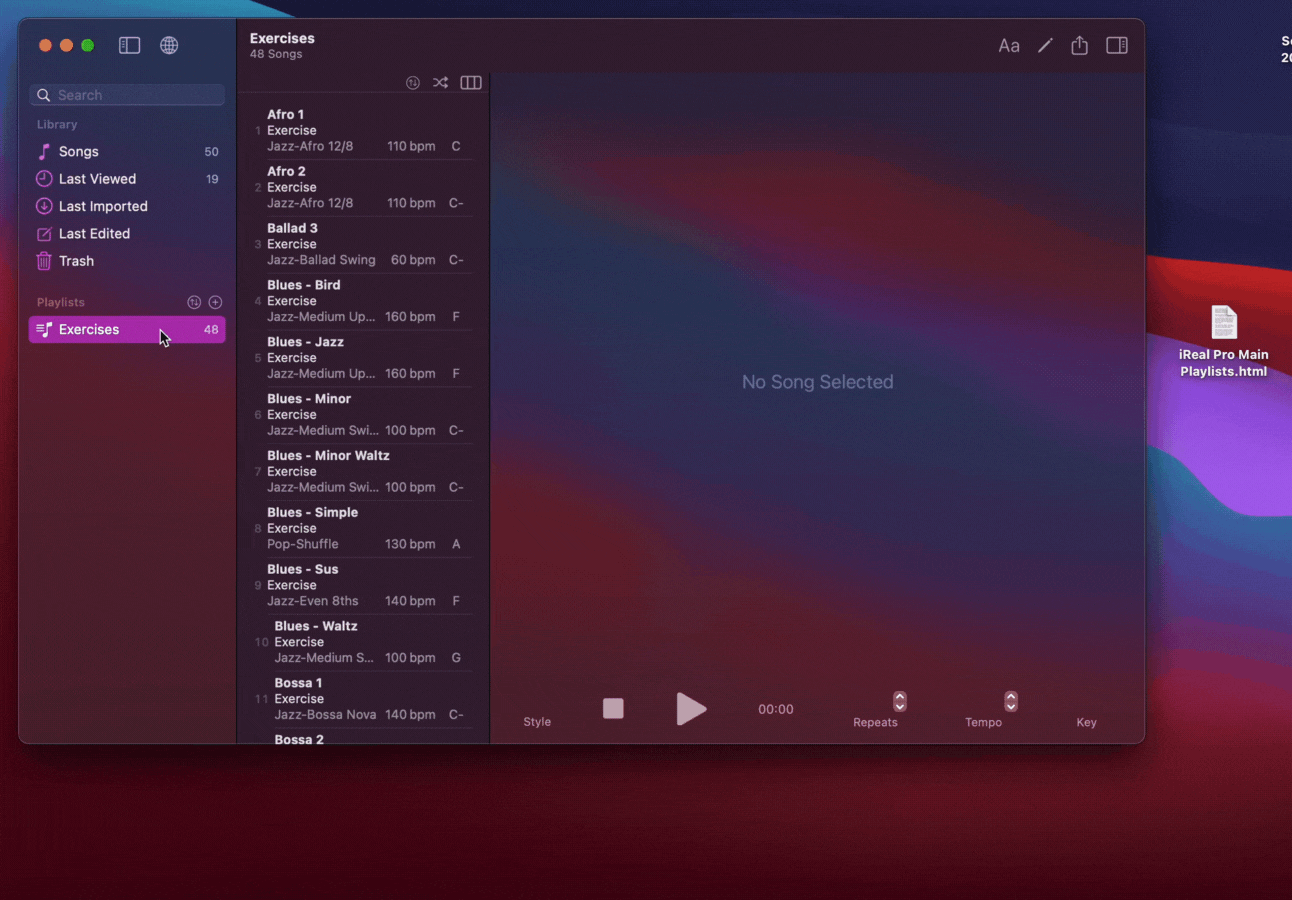Toggle the right inspector panel icon
Image resolution: width=1292 pixels, height=900 pixels.
tap(1117, 45)
